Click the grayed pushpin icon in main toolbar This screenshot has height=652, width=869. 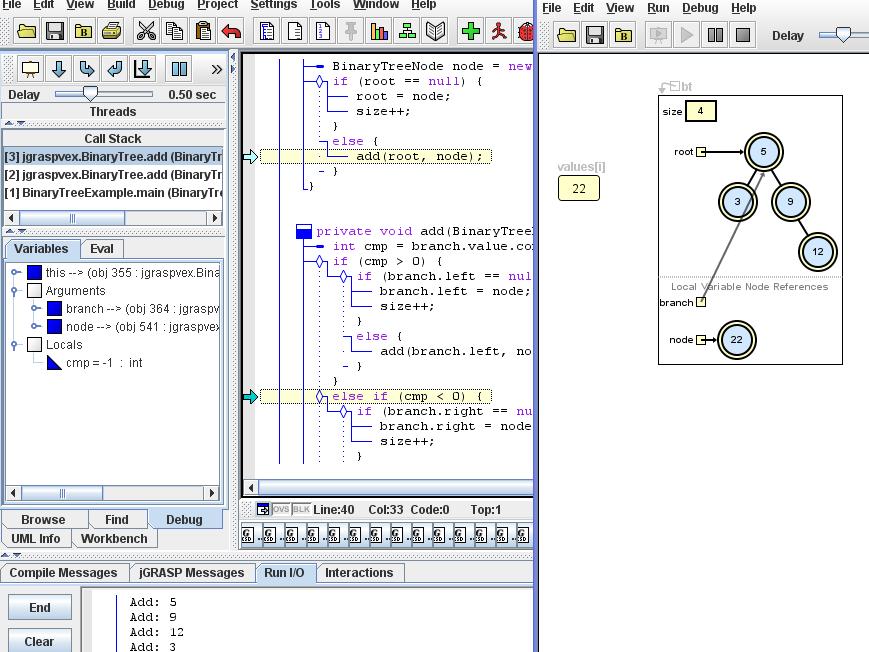click(x=351, y=31)
